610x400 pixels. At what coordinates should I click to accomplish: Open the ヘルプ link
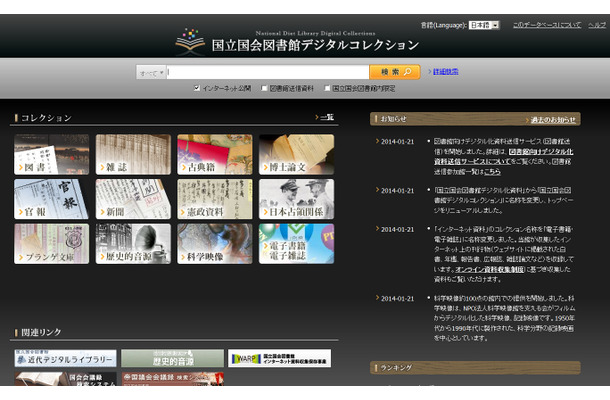(x=597, y=25)
